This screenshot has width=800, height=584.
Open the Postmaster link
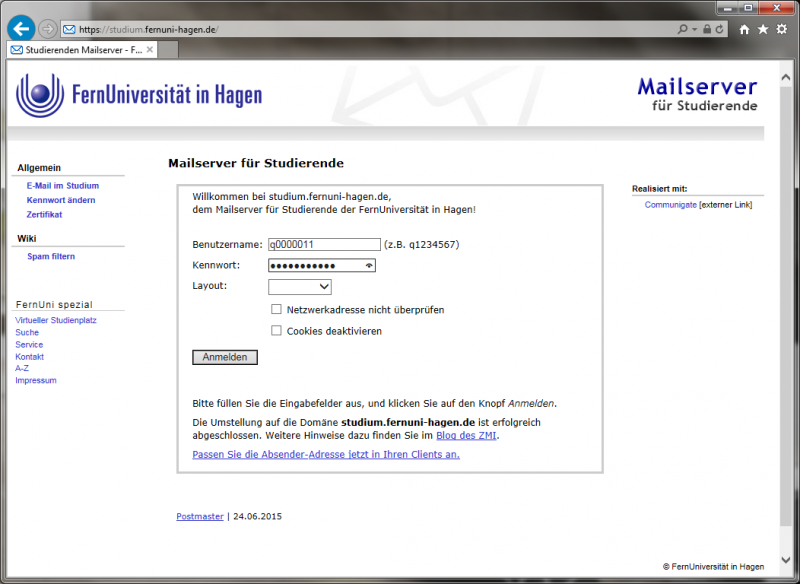tap(200, 516)
